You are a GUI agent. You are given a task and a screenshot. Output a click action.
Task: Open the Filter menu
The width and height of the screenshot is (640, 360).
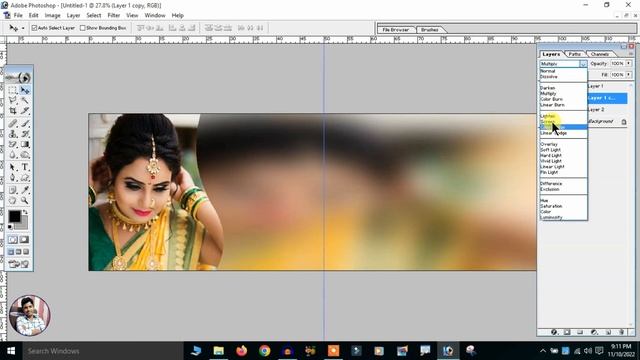coord(113,15)
